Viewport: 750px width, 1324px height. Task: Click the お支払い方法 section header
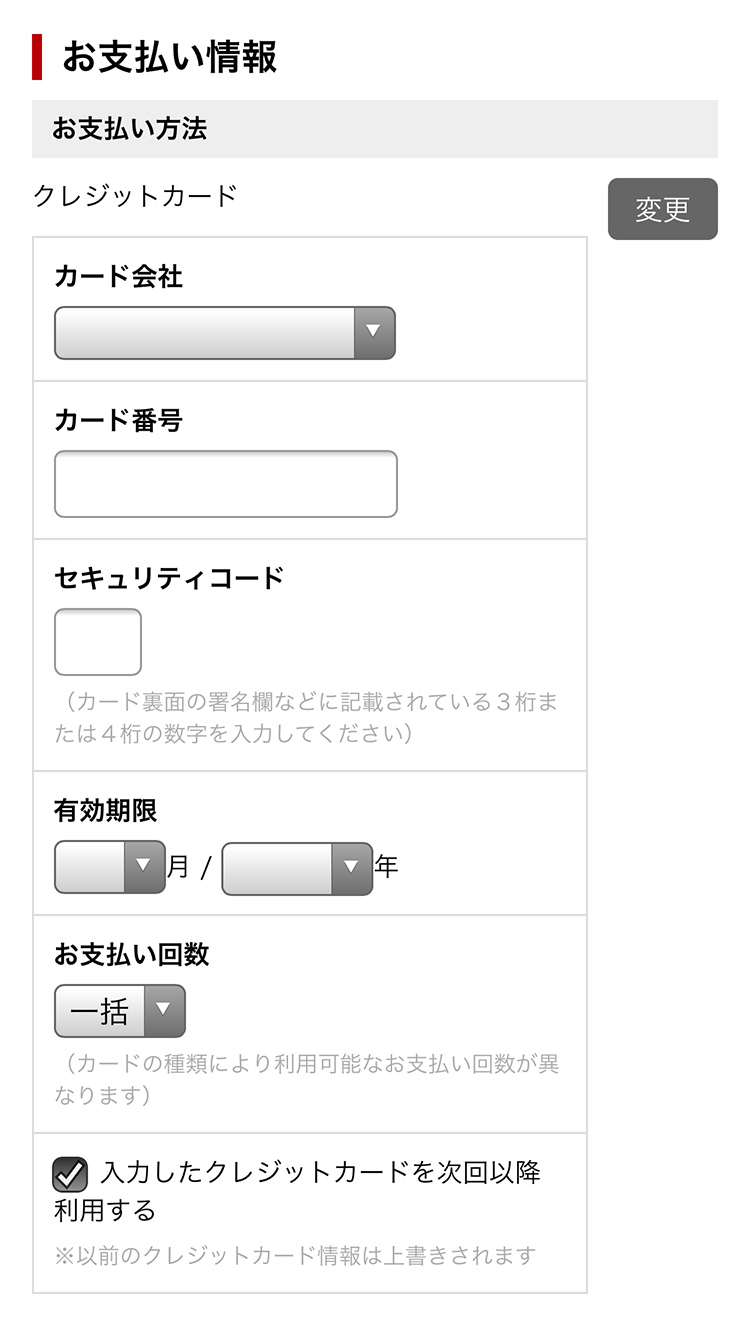pos(130,129)
